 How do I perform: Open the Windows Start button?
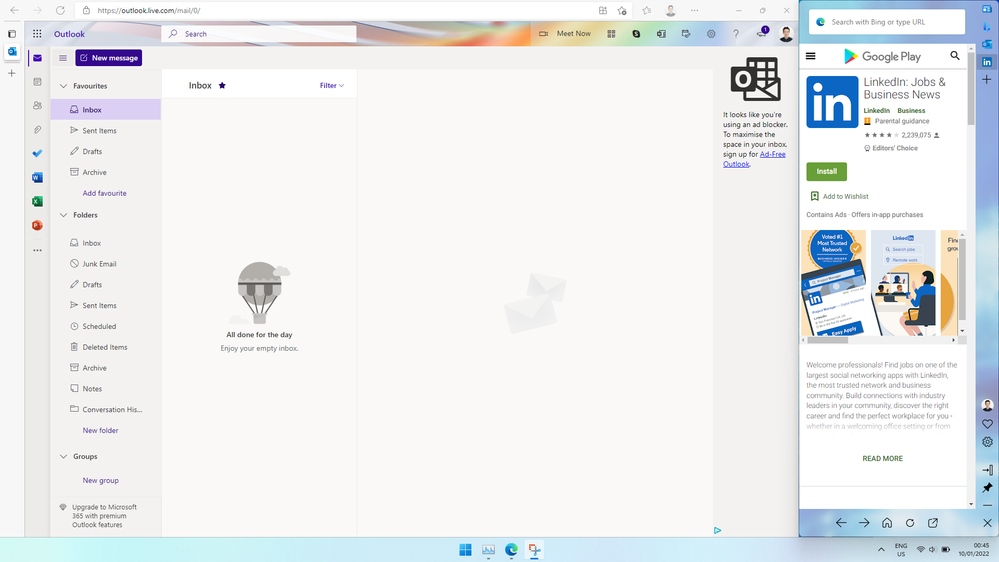pos(466,550)
